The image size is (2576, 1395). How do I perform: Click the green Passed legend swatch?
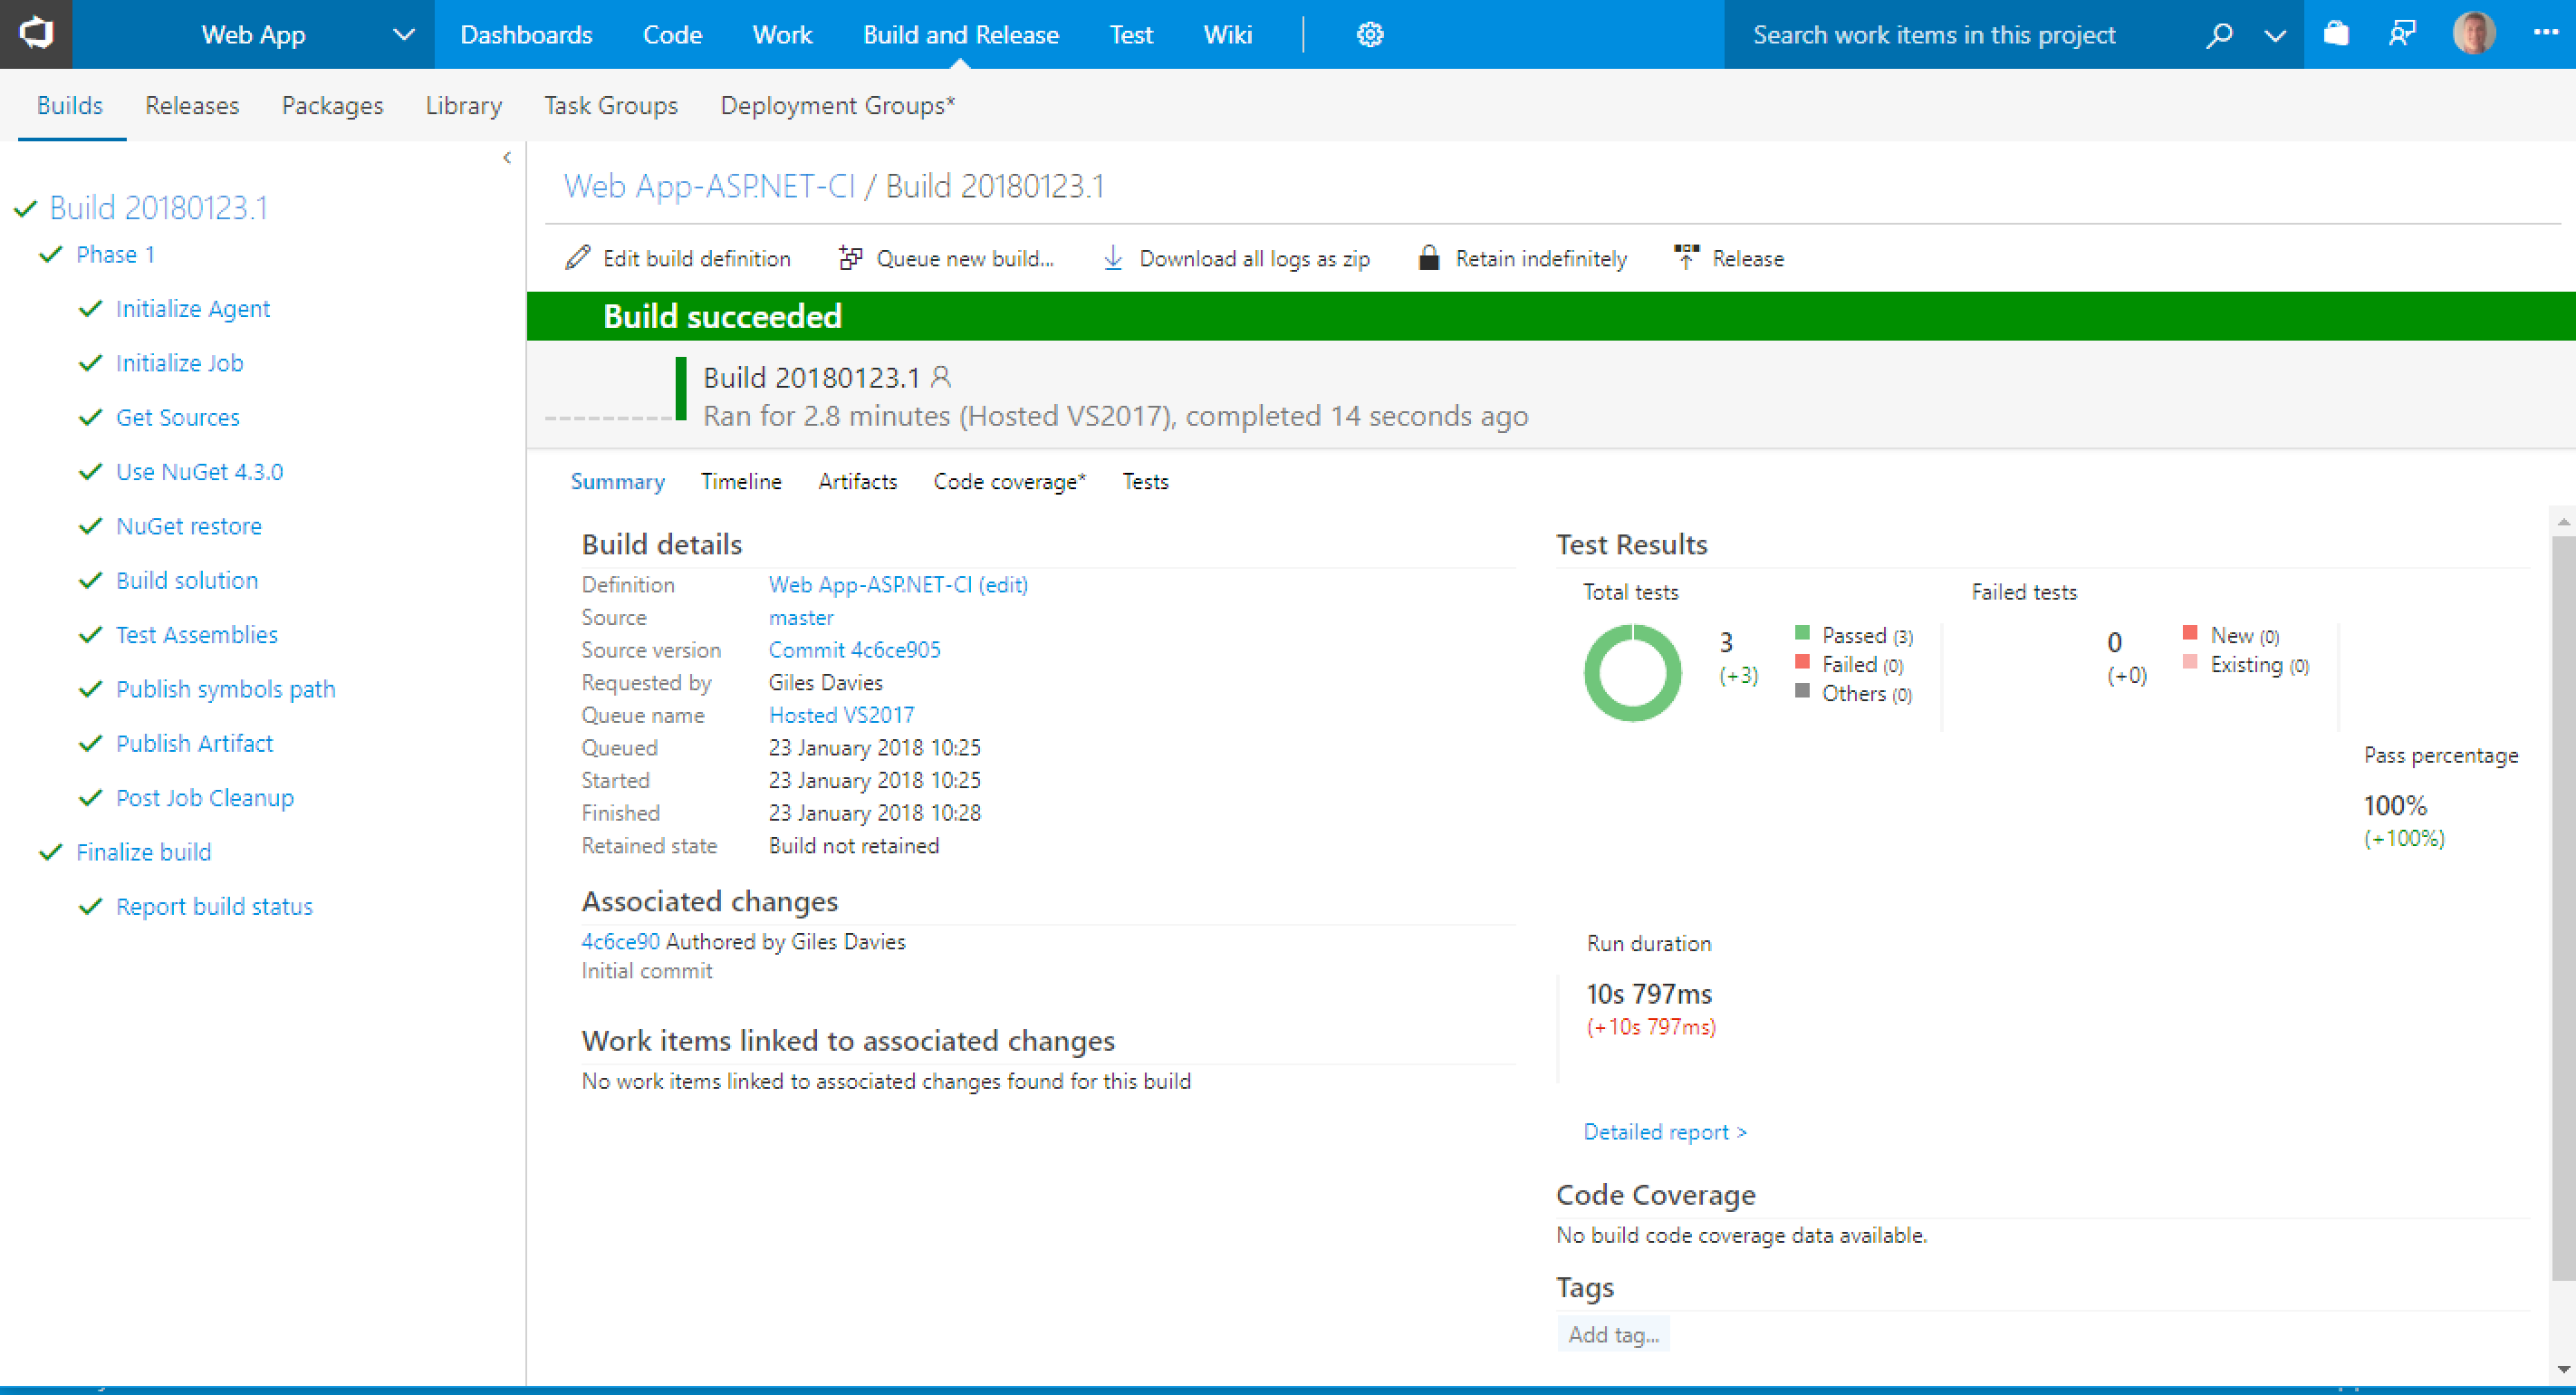click(1802, 632)
